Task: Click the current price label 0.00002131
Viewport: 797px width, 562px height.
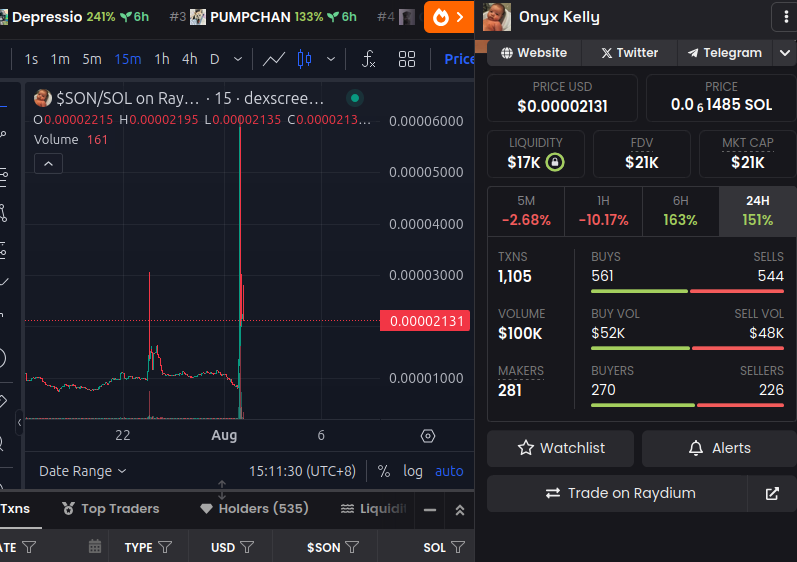Action: (x=425, y=321)
